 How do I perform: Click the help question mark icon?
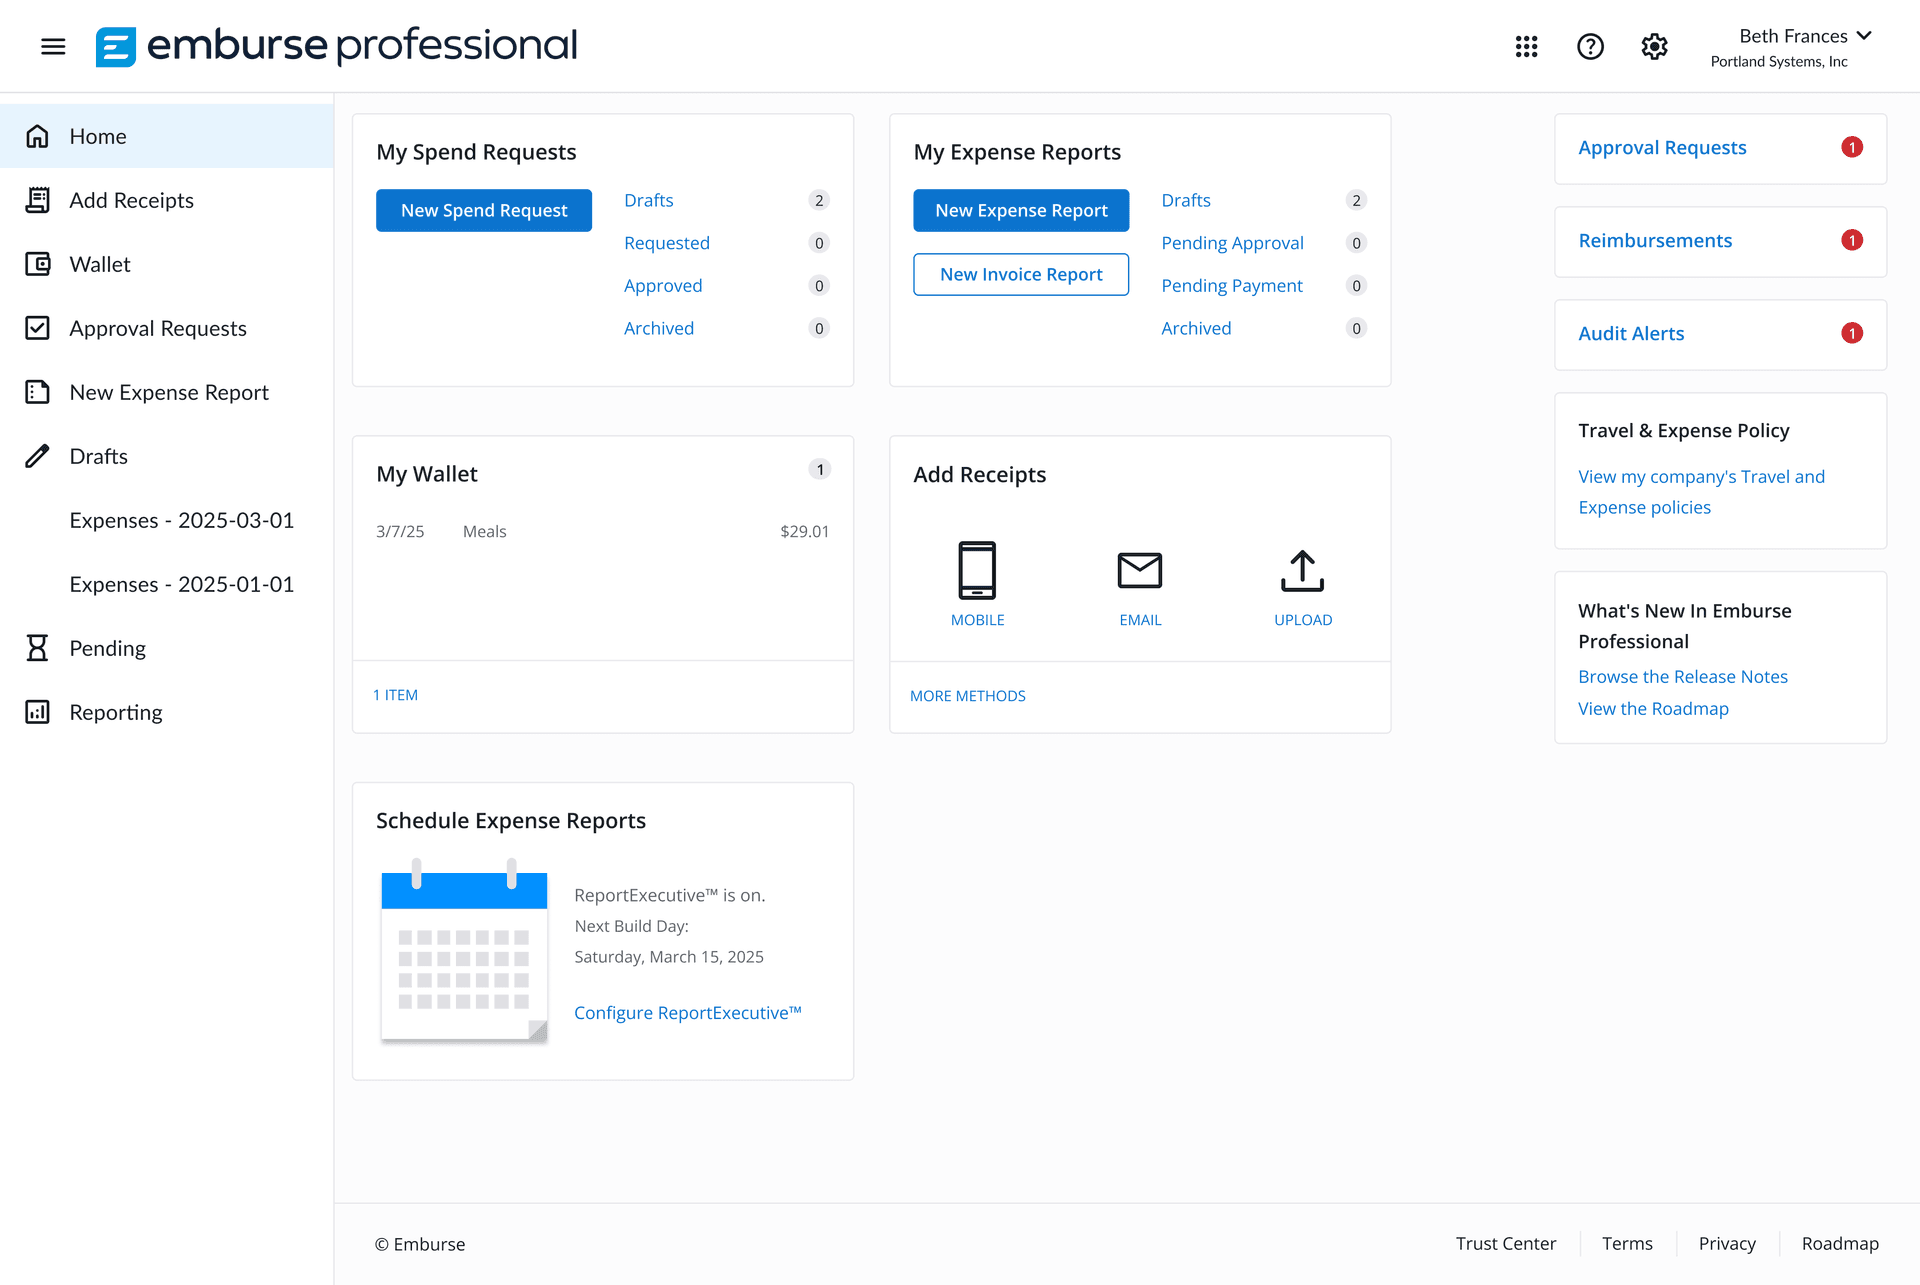point(1590,46)
